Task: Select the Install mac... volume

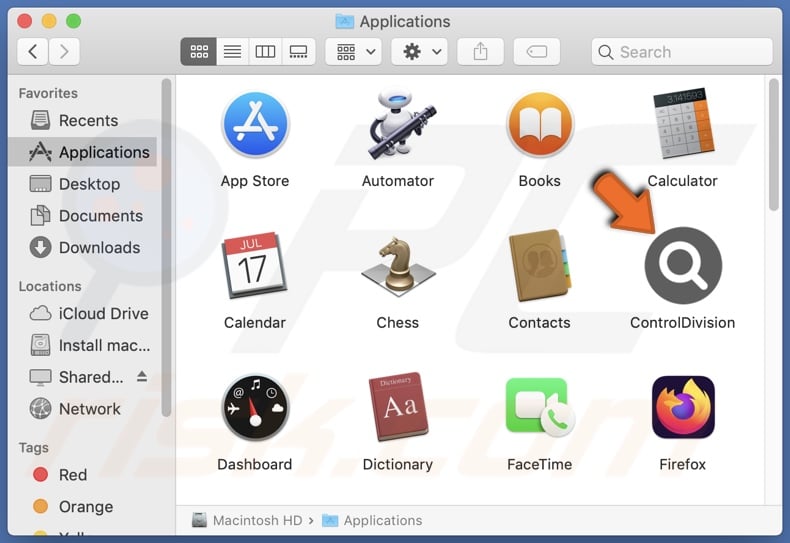Action: tap(82, 345)
